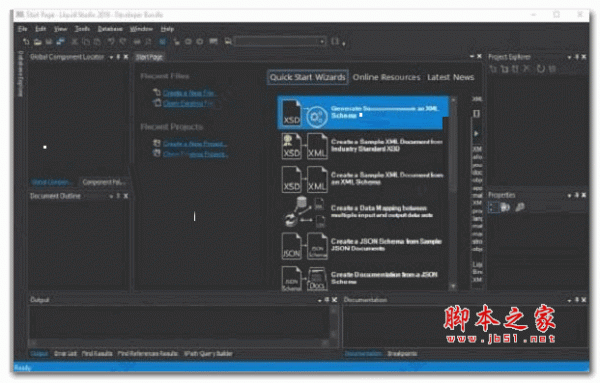
Task: Select Create a Data Mapping wizard entry
Action: tap(362, 212)
